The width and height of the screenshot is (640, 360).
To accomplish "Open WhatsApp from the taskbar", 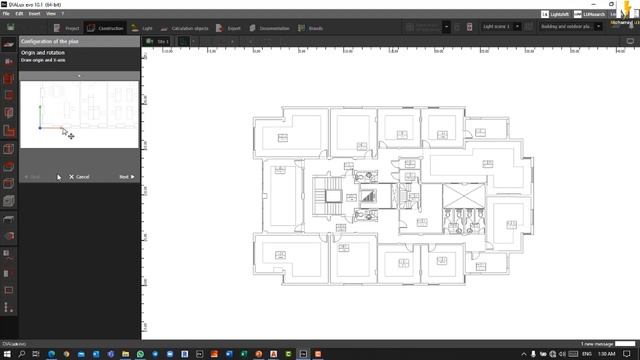I will point(140,354).
